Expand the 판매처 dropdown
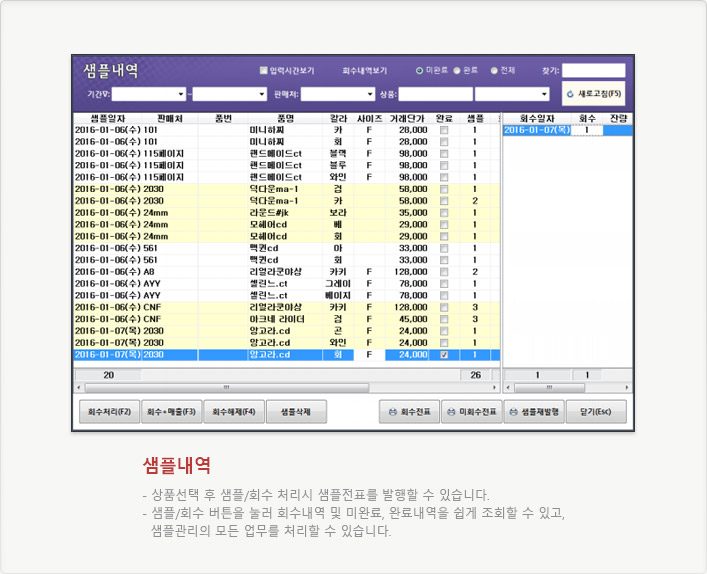The width and height of the screenshot is (707, 574). 370,94
